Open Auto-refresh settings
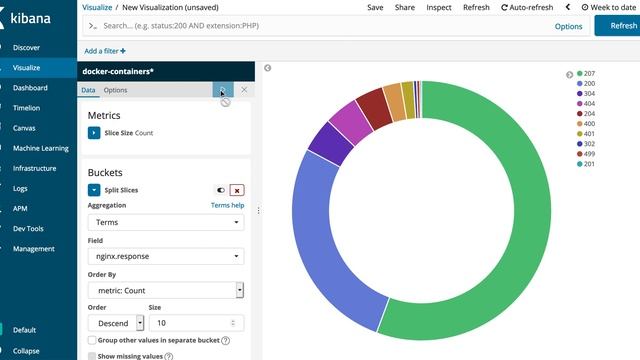 (527, 7)
